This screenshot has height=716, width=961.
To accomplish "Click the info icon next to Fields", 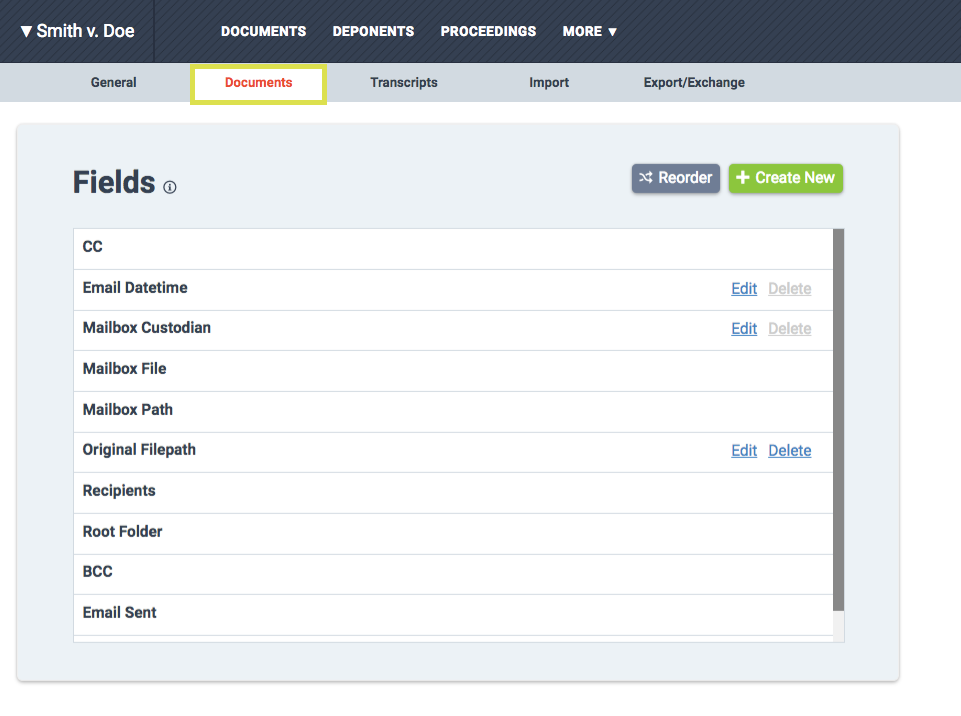I will 170,187.
